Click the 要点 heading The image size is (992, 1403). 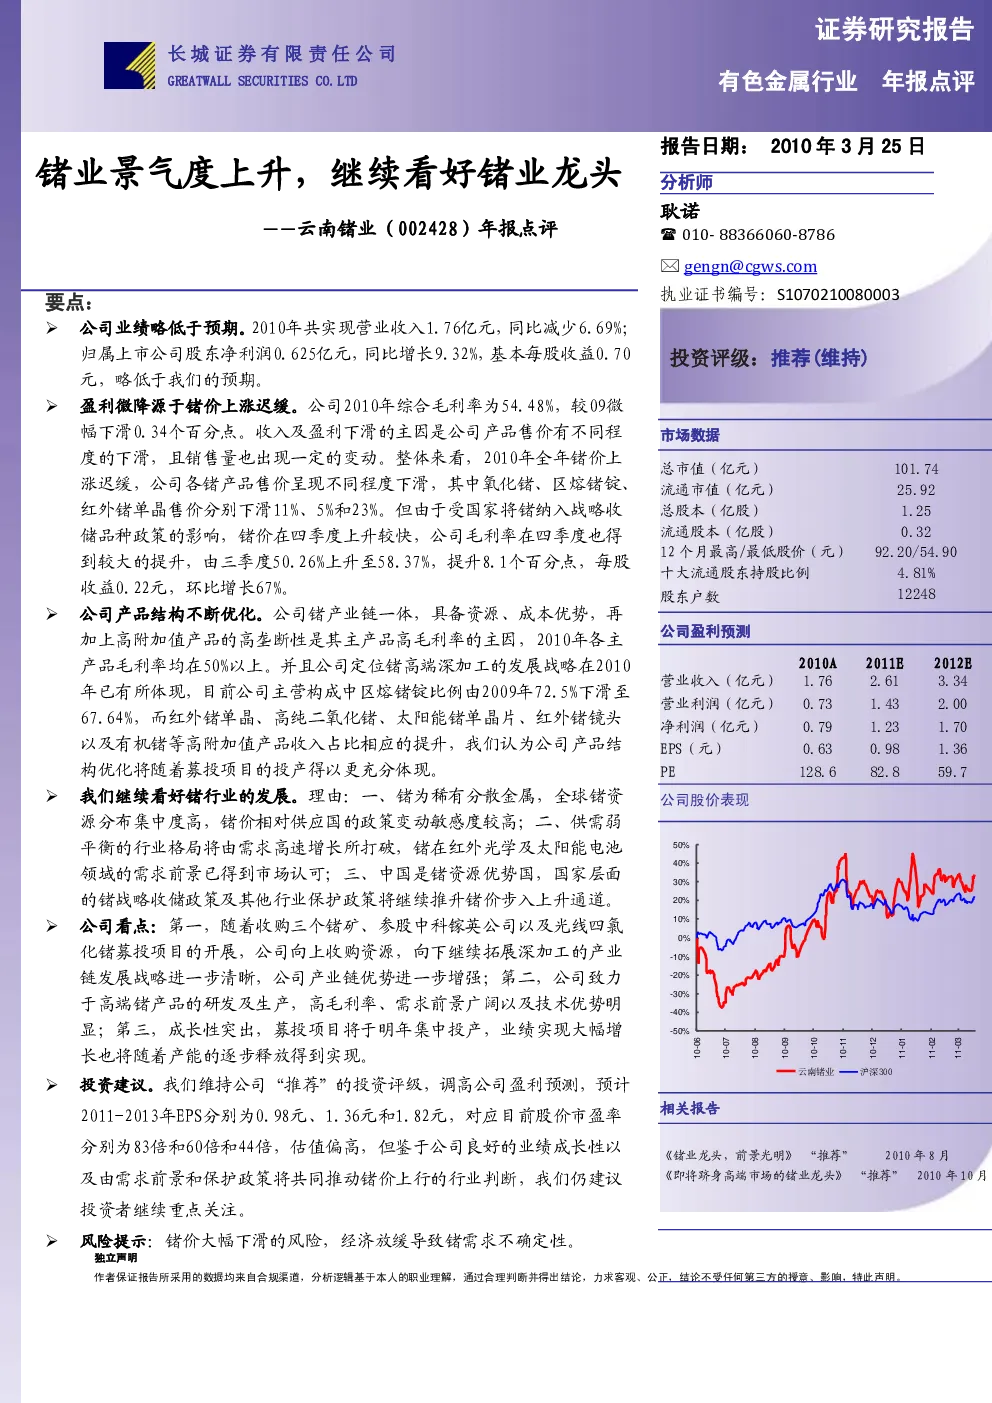coord(69,302)
